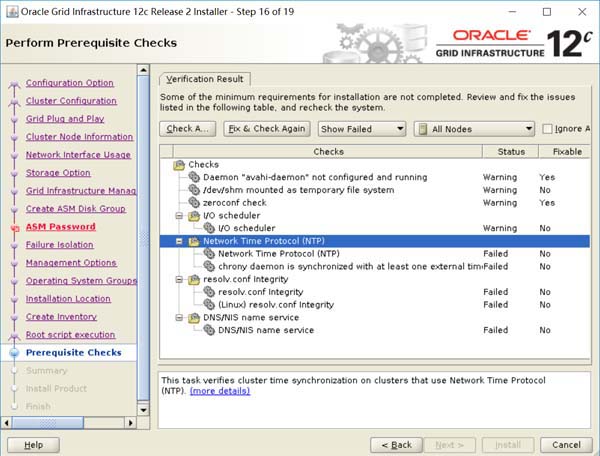Open the more details link
Image resolution: width=600 pixels, height=456 pixels.
pyautogui.click(x=220, y=391)
